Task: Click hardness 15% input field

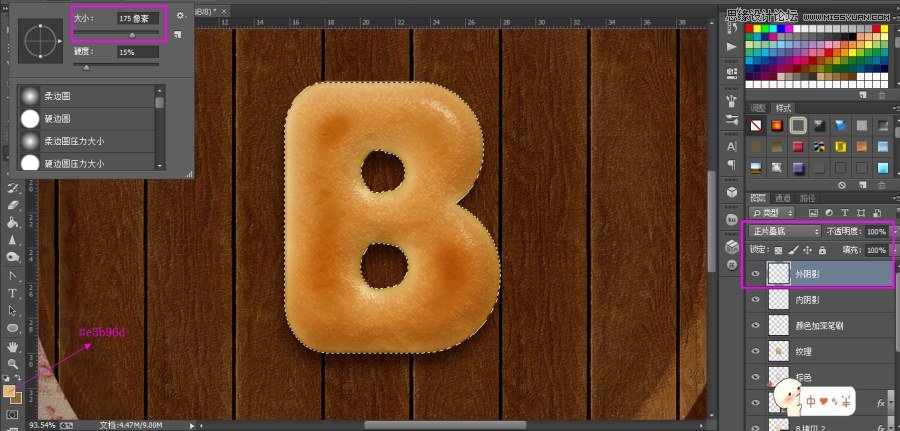Action: coord(138,52)
